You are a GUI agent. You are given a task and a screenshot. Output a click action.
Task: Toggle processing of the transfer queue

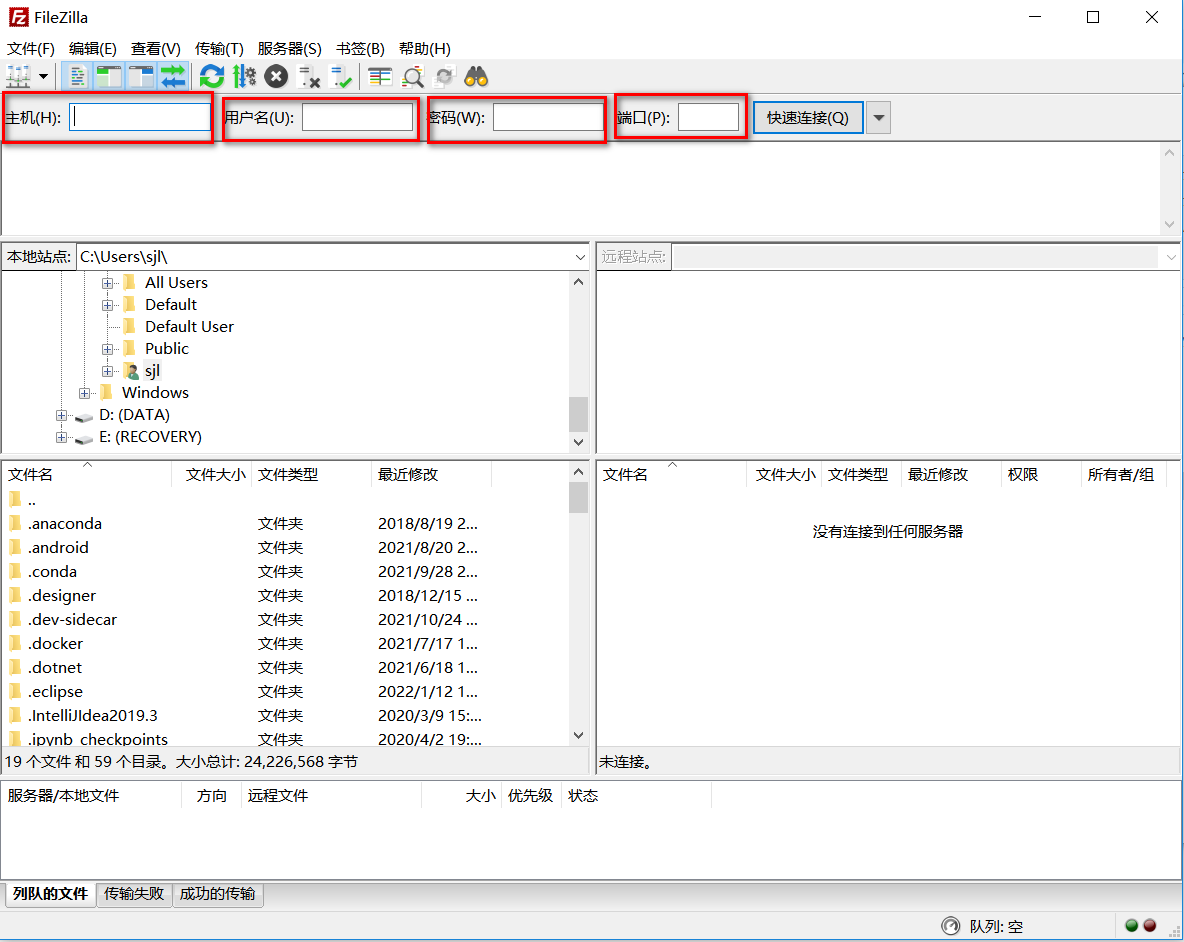[244, 76]
